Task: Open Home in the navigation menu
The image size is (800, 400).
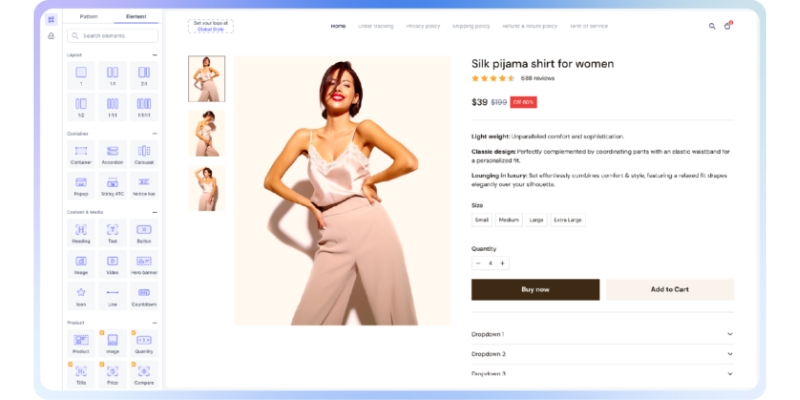Action: 338,26
